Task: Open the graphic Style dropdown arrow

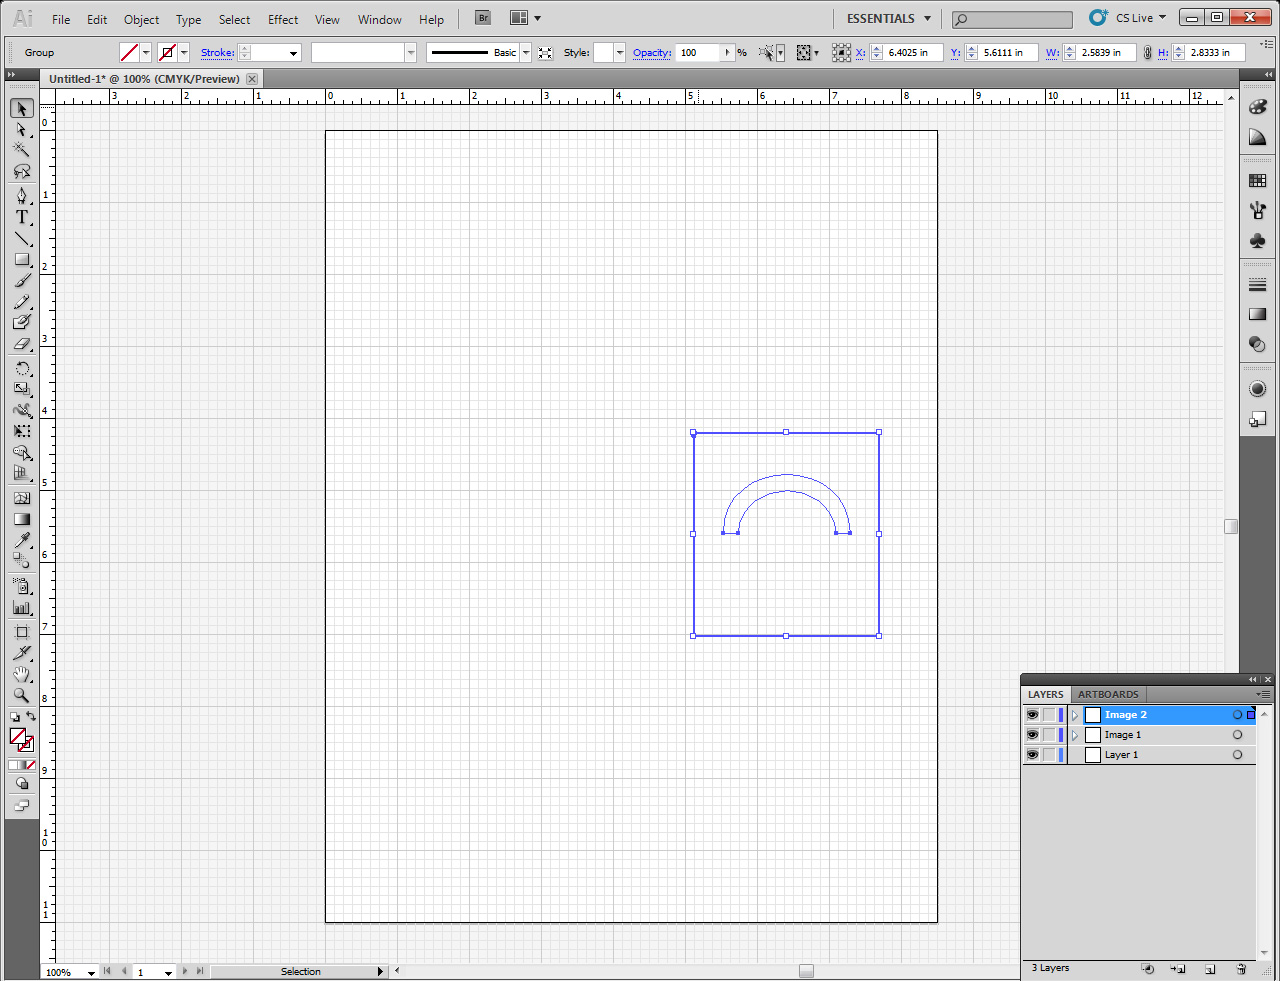Action: tap(620, 53)
